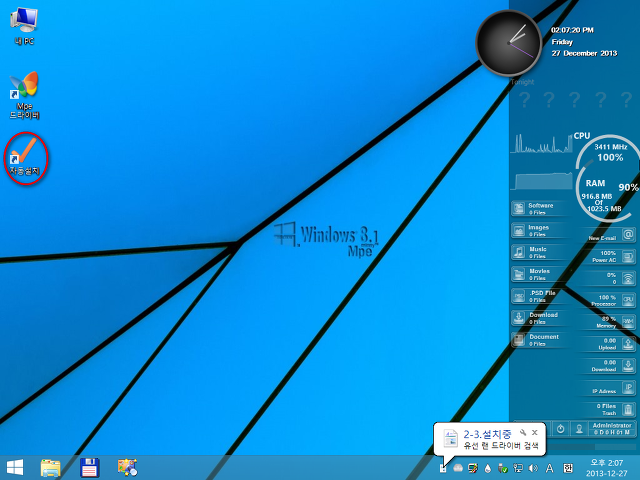Click the Wi-Fi signal widget icon
The image size is (640, 480).
click(x=629, y=278)
